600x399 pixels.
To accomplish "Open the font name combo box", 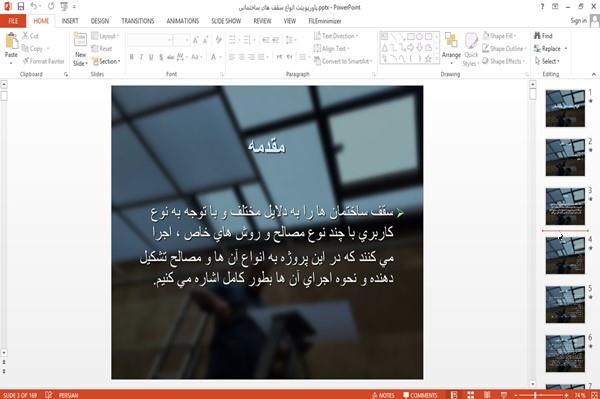I will tap(150, 40).
